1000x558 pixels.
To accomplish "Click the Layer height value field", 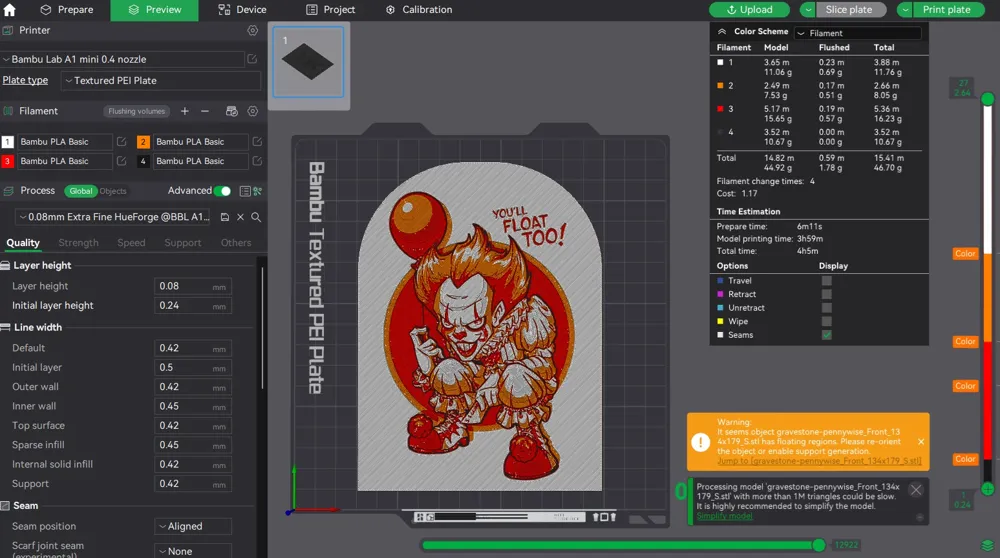I will tap(192, 286).
